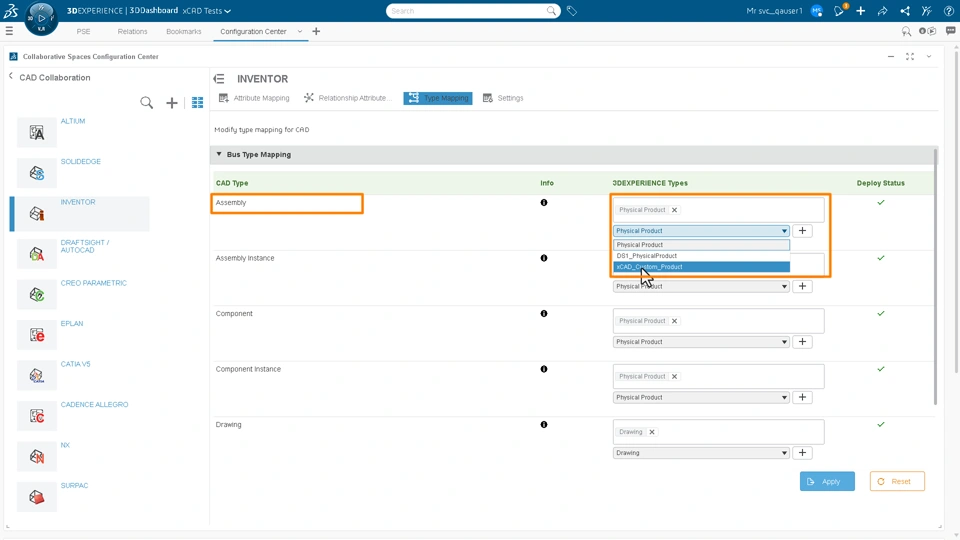The height and width of the screenshot is (540, 960).
Task: Collapse the side panel with the menu icon
Action: pyautogui.click(x=219, y=79)
